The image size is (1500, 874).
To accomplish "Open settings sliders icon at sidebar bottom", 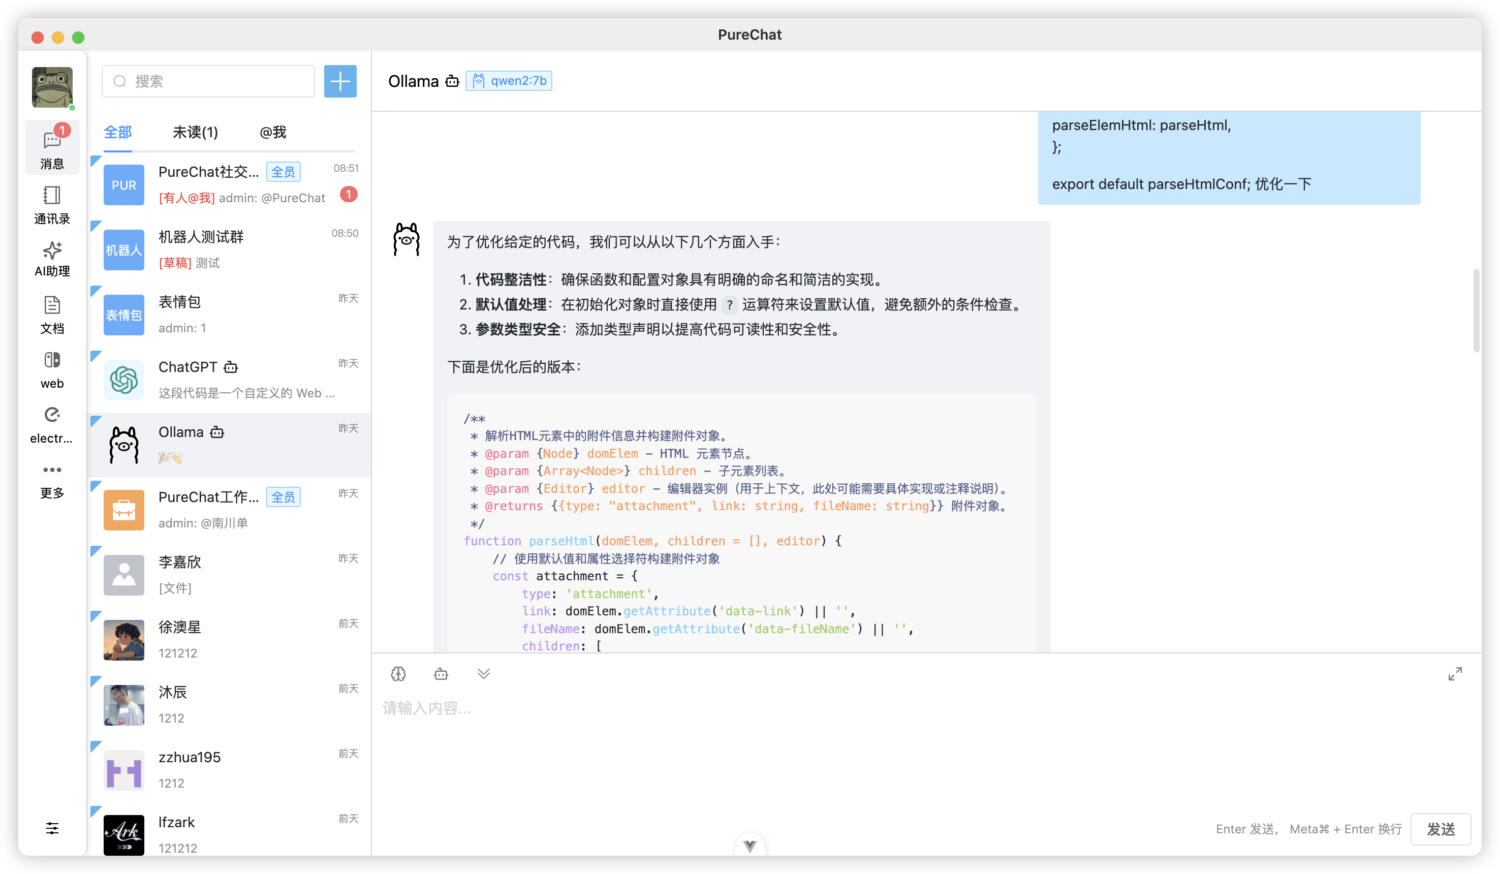I will tap(52, 828).
